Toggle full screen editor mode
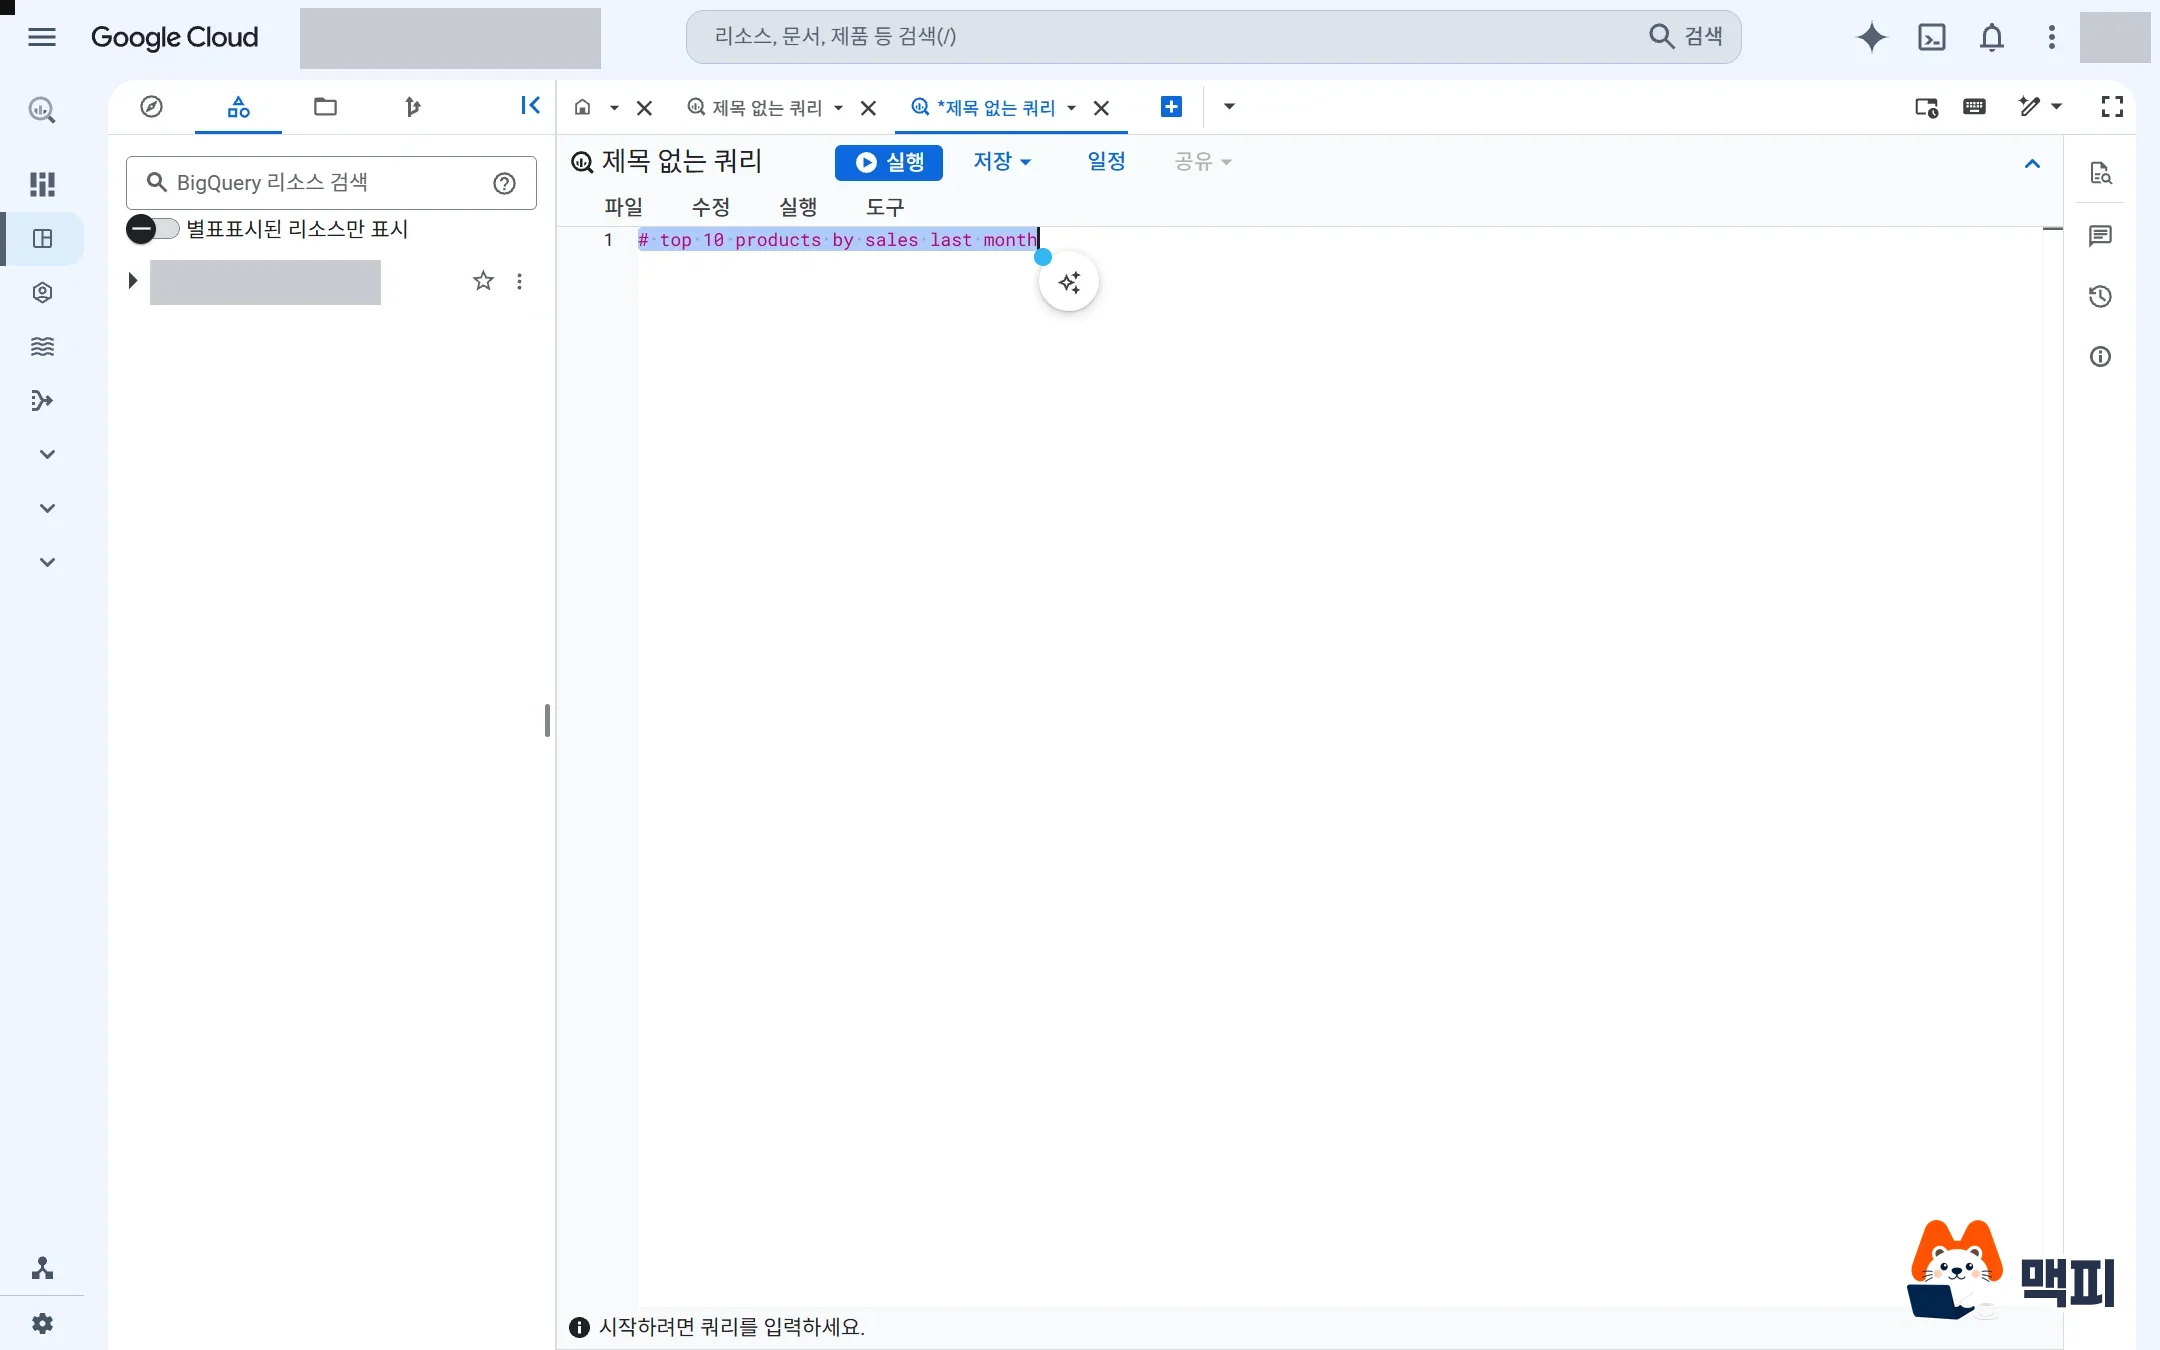This screenshot has height=1350, width=2160. click(2112, 107)
